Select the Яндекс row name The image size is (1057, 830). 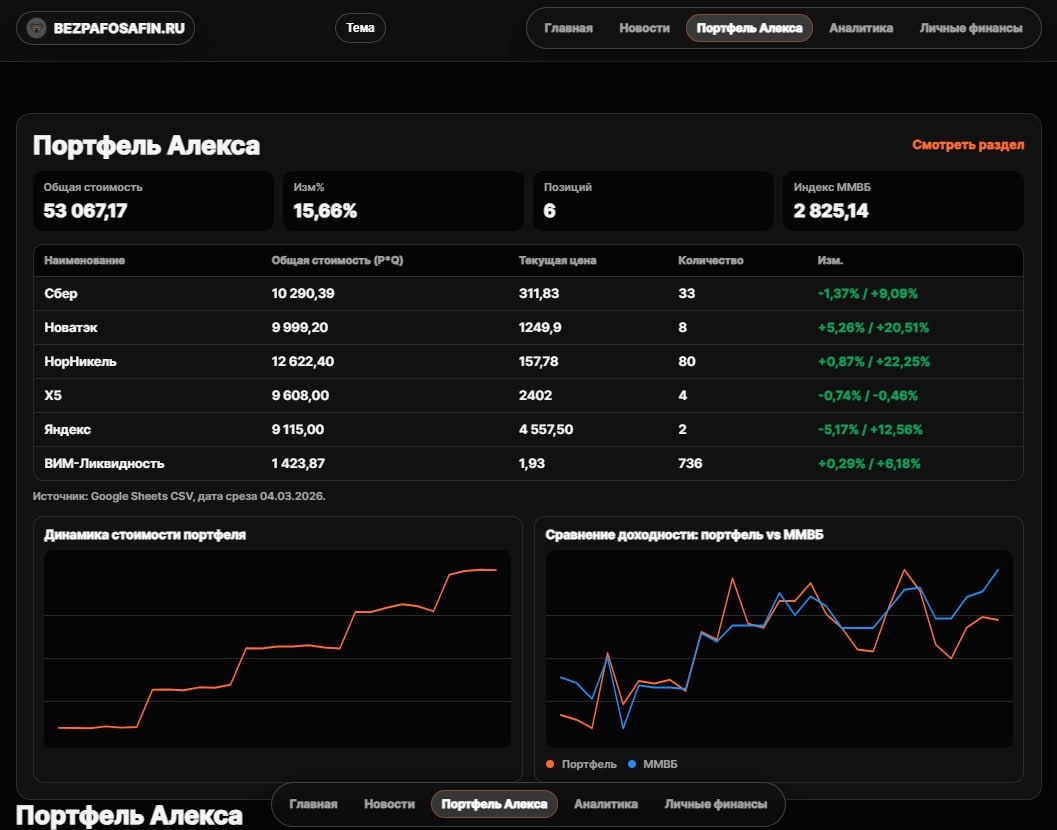point(67,429)
